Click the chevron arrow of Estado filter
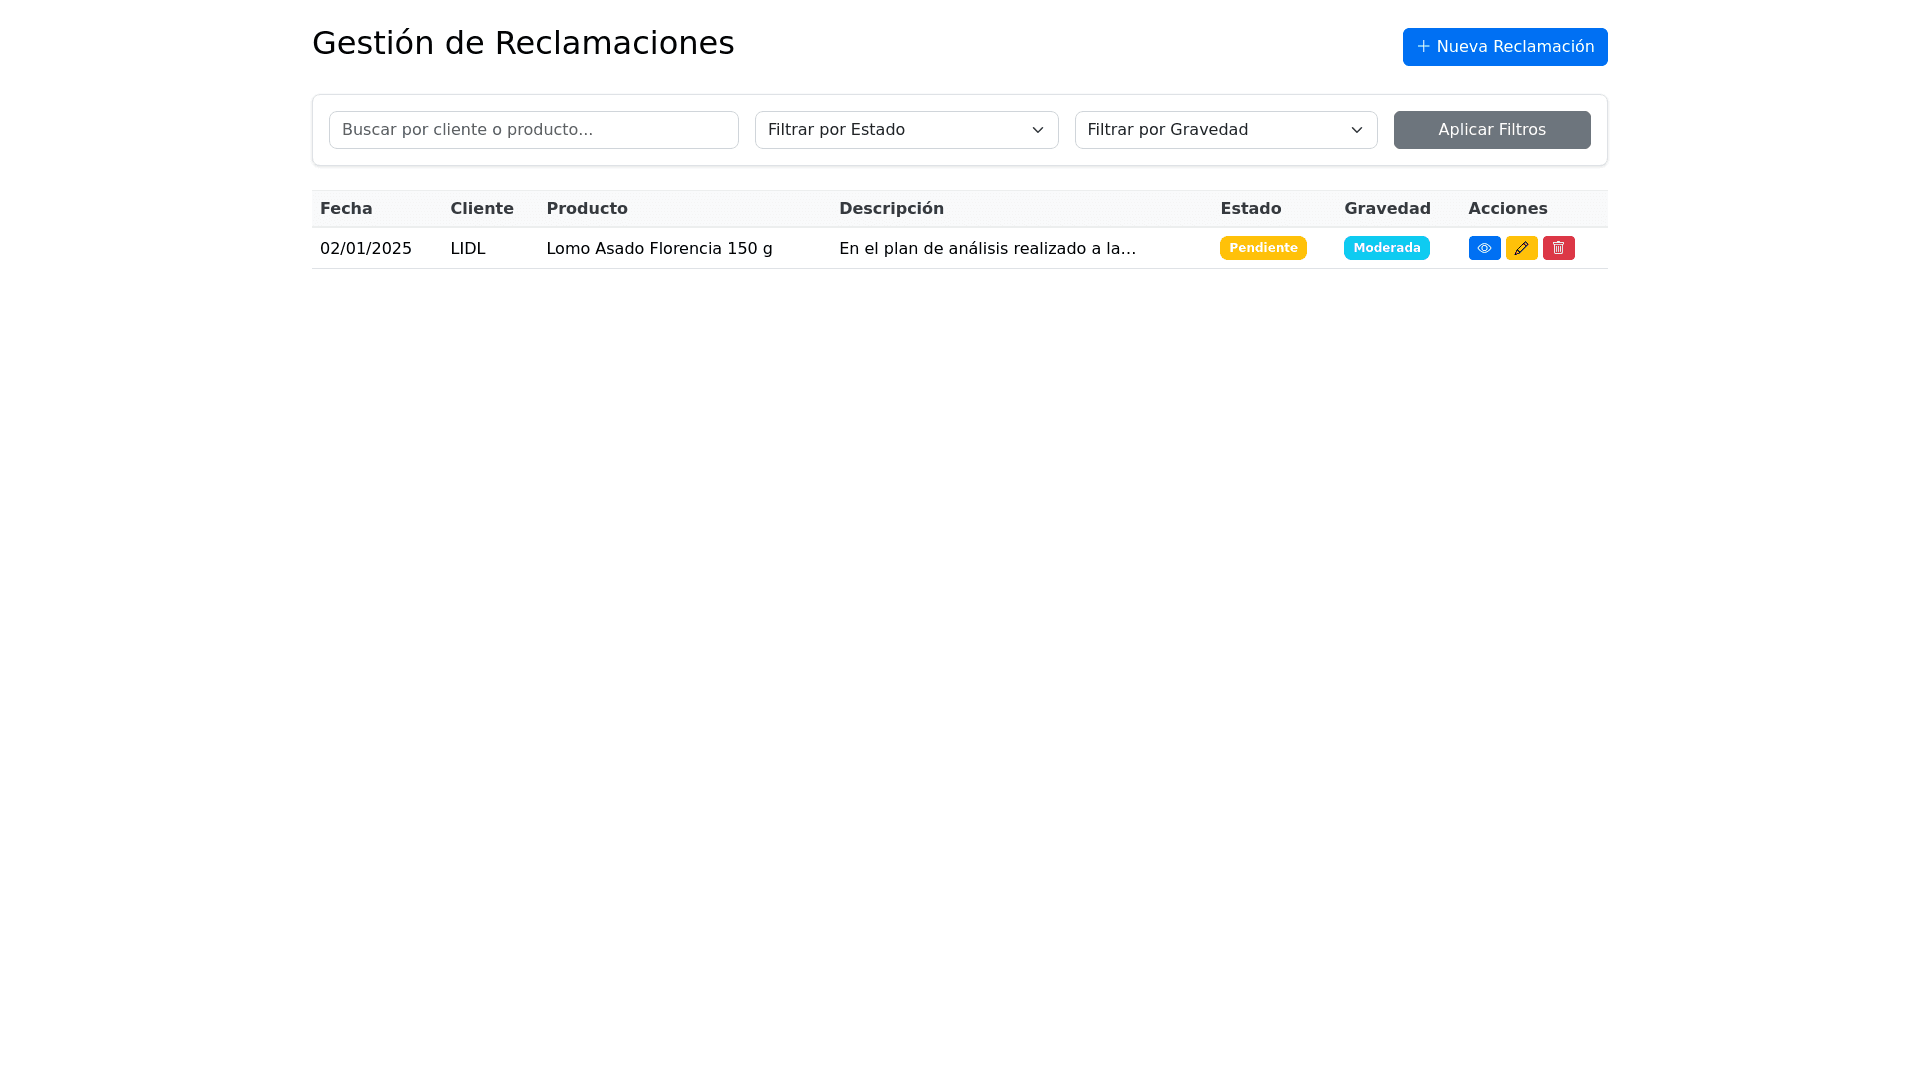The width and height of the screenshot is (1920, 1080). 1038,130
